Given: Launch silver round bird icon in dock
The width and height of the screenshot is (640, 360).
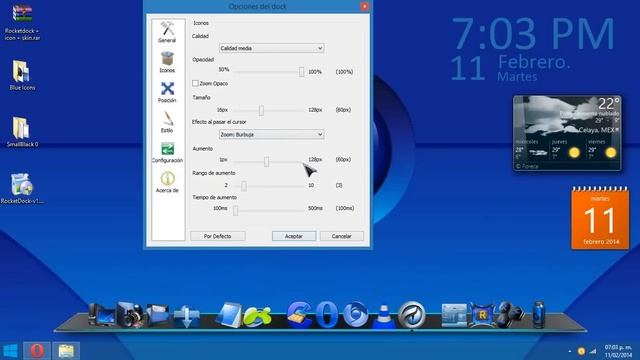Looking at the screenshot, I should [x=412, y=315].
